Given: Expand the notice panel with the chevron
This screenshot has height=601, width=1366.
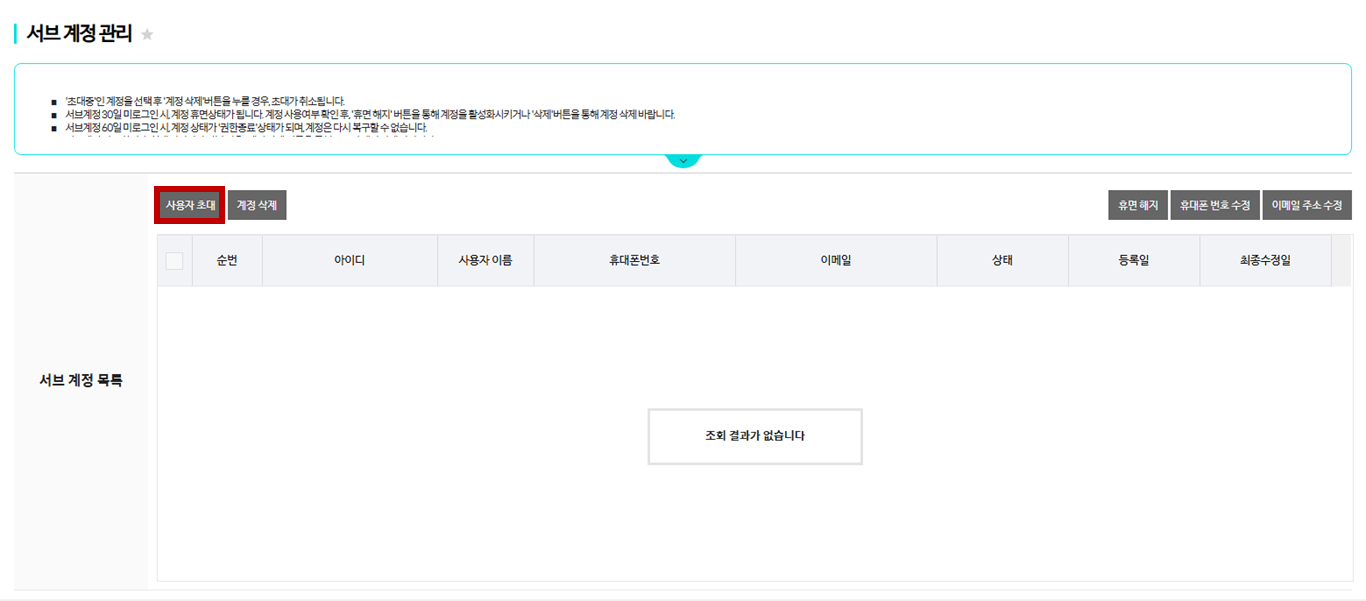Looking at the screenshot, I should coord(683,160).
